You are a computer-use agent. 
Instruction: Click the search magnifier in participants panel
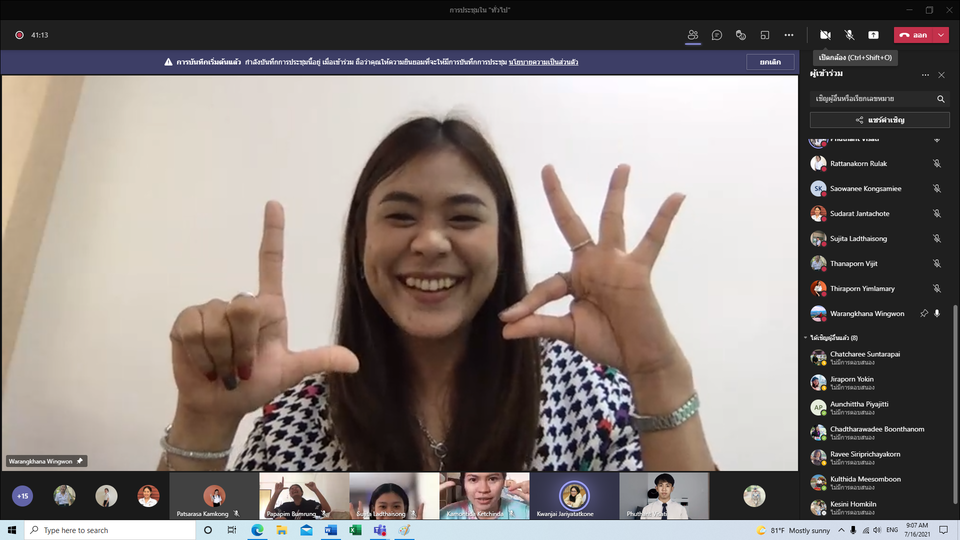[941, 99]
